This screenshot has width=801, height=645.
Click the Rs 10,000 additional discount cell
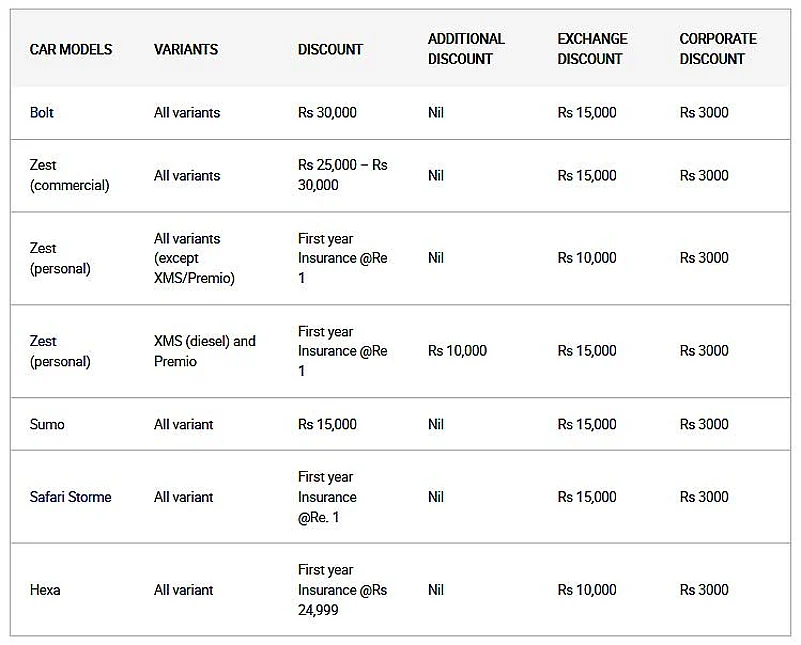pyautogui.click(x=457, y=351)
